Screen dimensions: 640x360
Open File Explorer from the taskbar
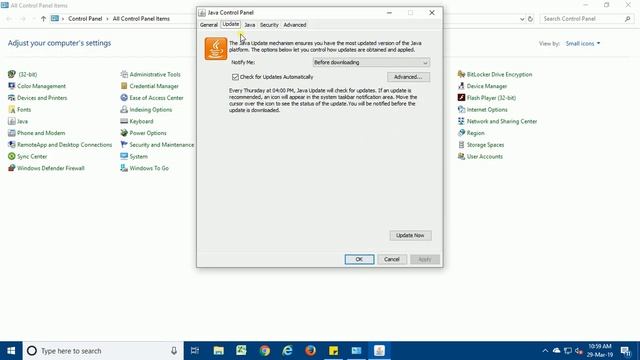click(218, 351)
